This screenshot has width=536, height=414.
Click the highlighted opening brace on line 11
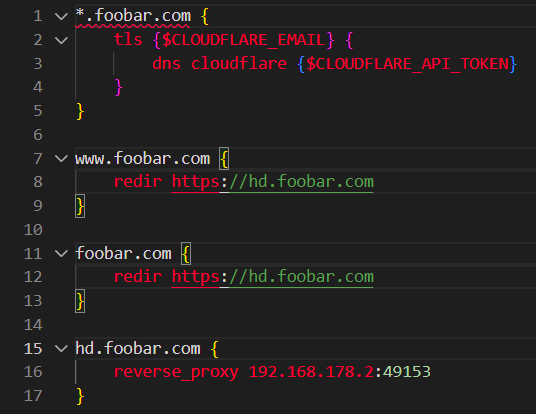(186, 254)
